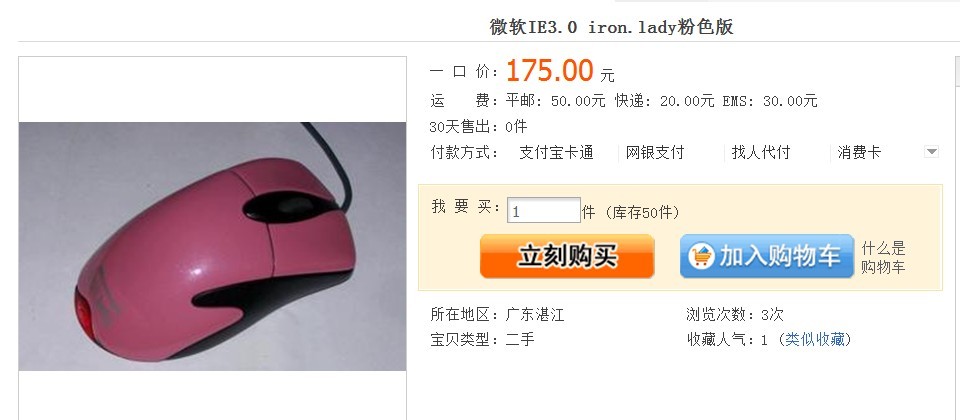Click 什么是购物车 help link
This screenshot has width=960, height=420.
tap(883, 257)
